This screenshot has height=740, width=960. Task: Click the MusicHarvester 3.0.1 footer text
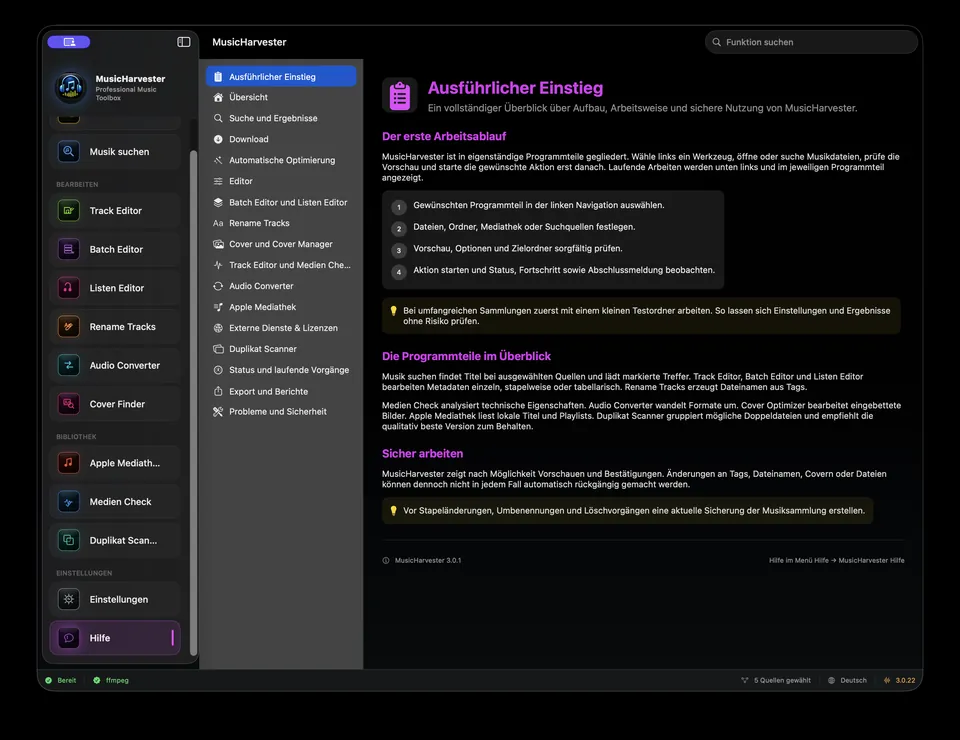427,560
